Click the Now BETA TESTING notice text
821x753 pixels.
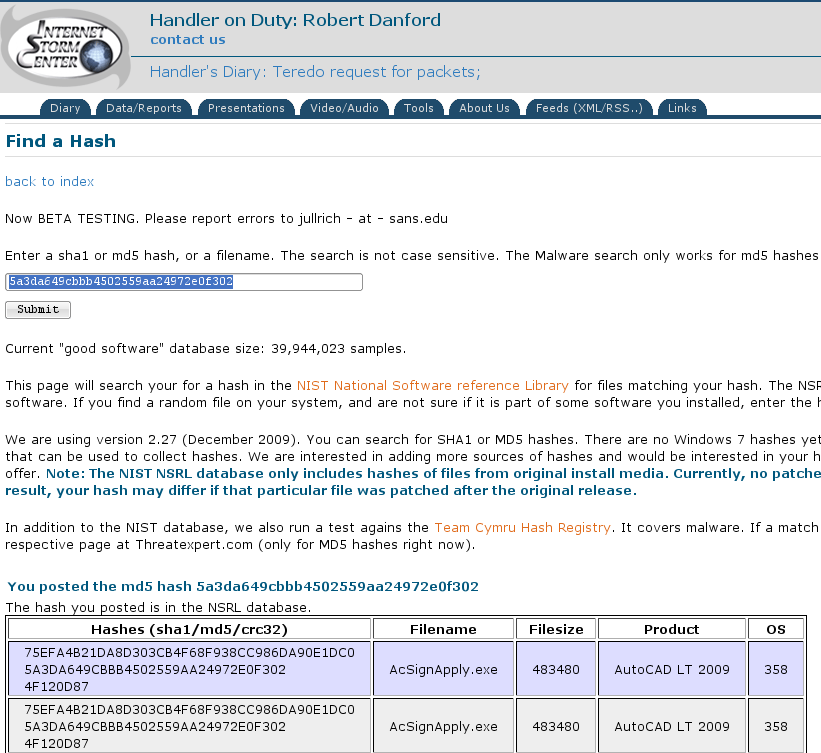(x=226, y=218)
